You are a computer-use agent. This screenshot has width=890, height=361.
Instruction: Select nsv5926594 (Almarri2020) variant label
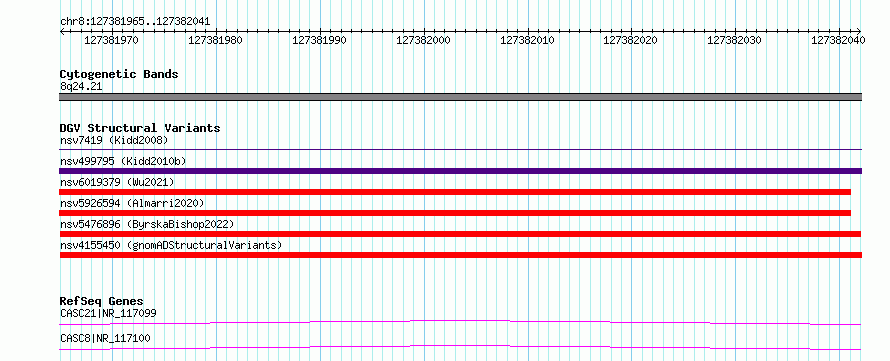pyautogui.click(x=132, y=203)
